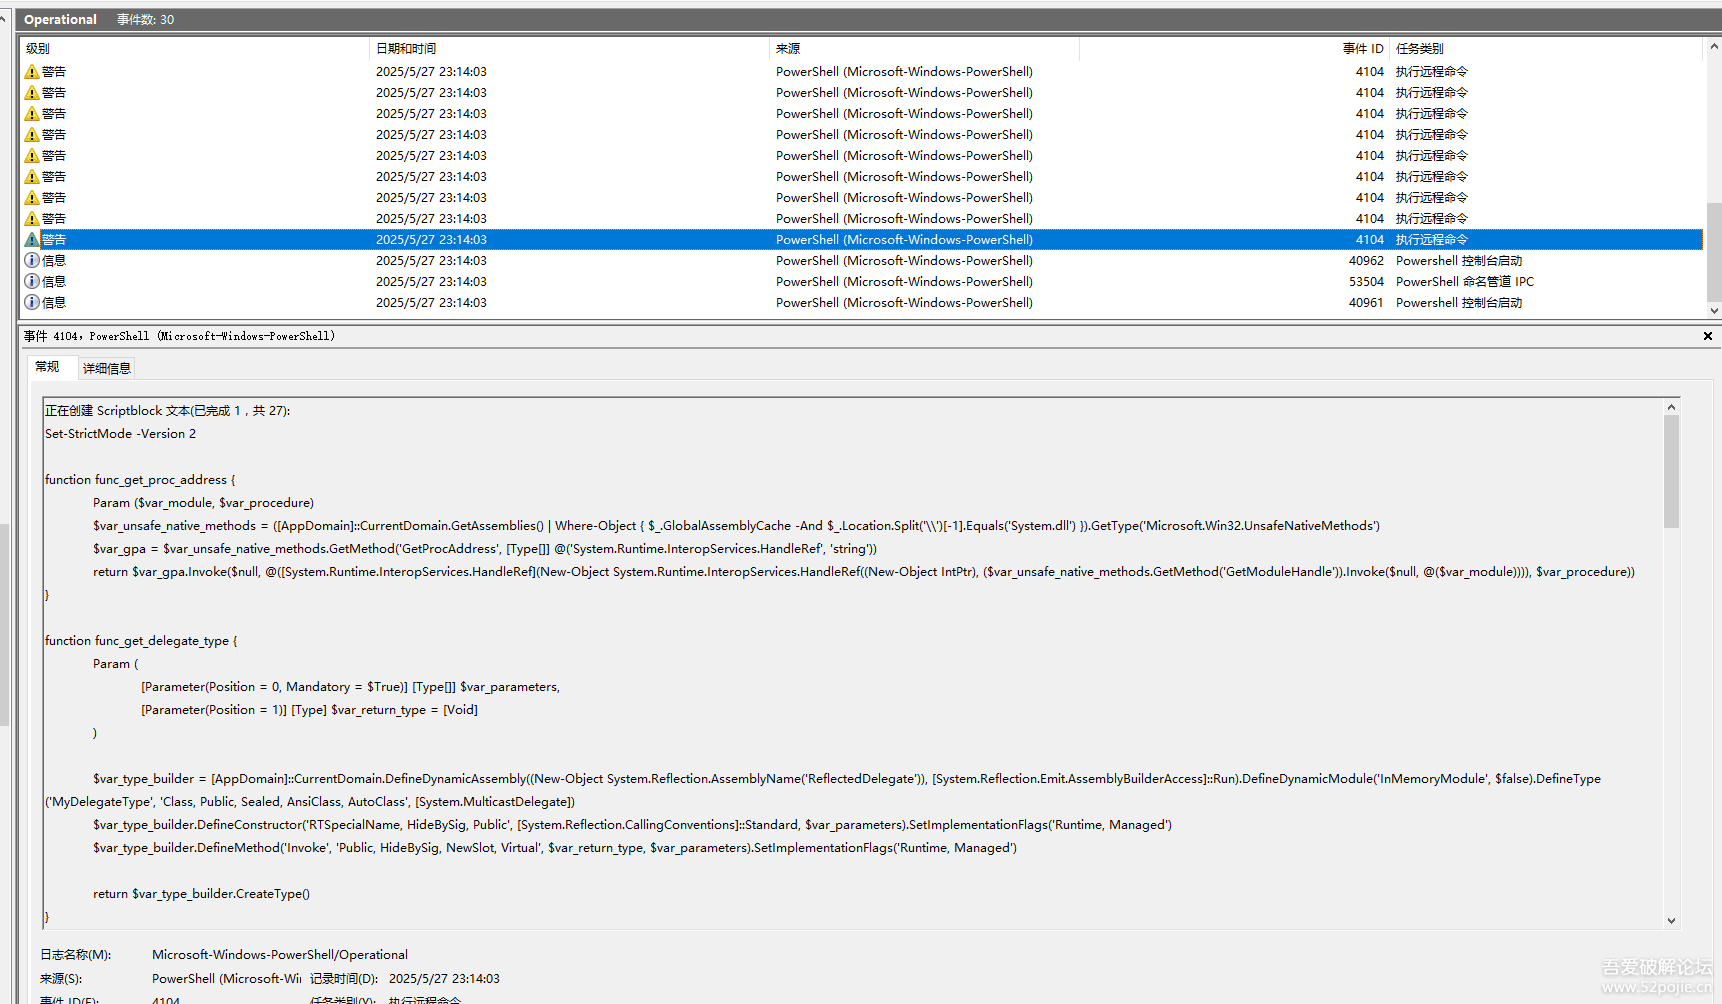Sort events by the 日期和时间 column header
The height and width of the screenshot is (1004, 1722).
tap(569, 49)
